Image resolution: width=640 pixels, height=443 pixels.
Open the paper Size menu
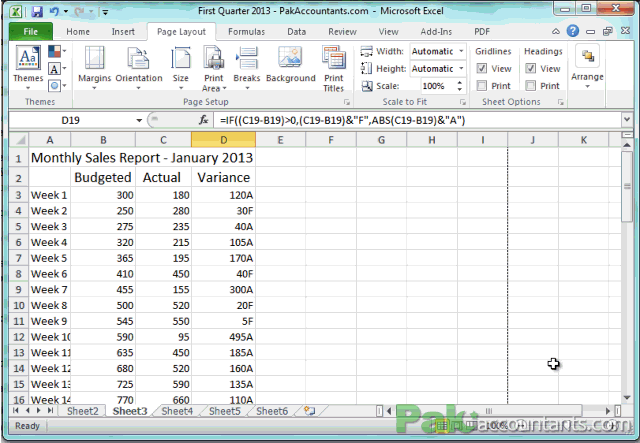click(x=180, y=68)
